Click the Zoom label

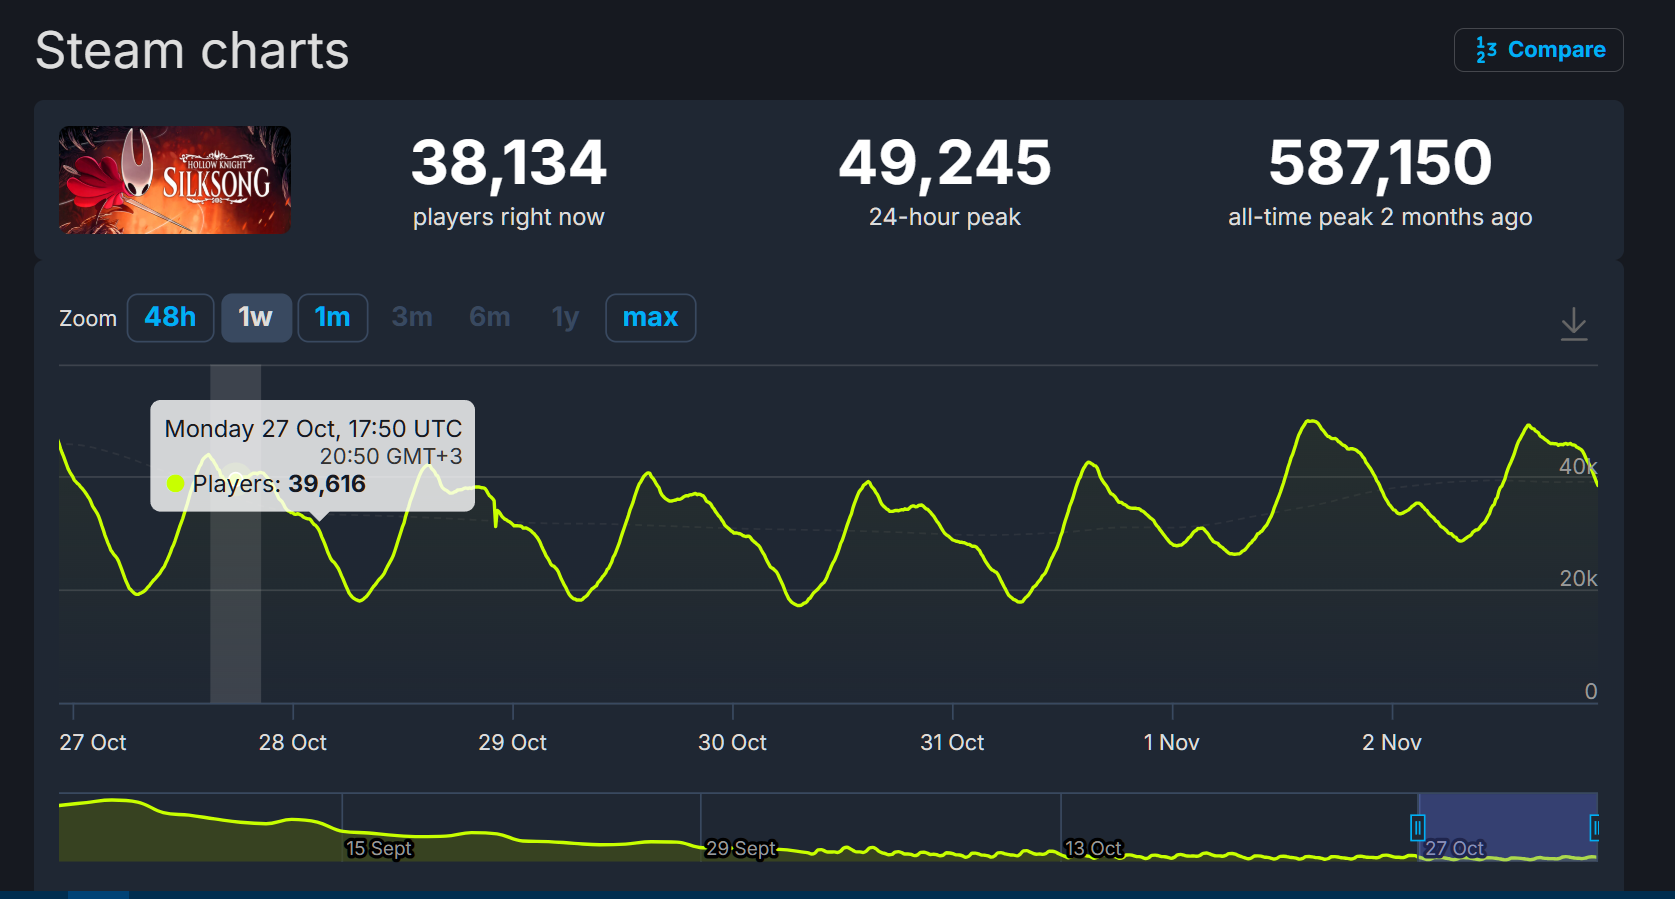88,318
